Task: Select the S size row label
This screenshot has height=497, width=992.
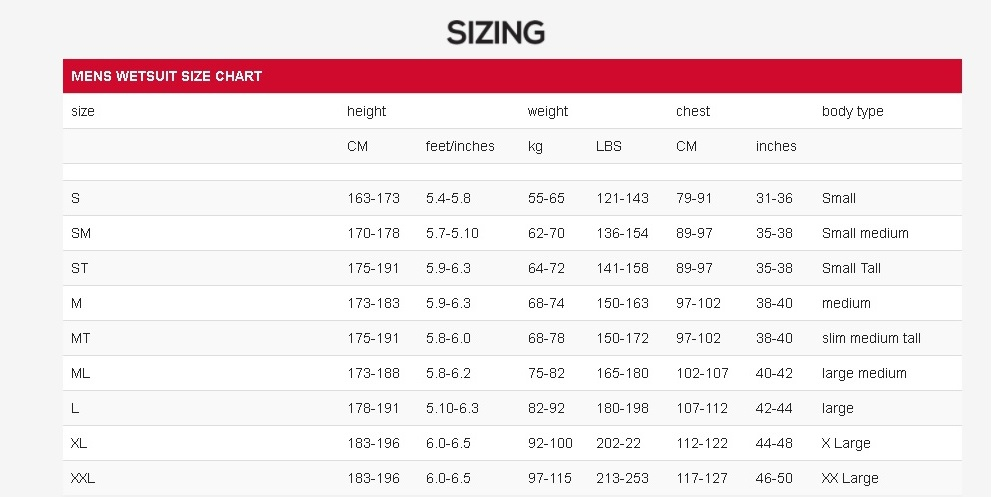Action: [75, 199]
